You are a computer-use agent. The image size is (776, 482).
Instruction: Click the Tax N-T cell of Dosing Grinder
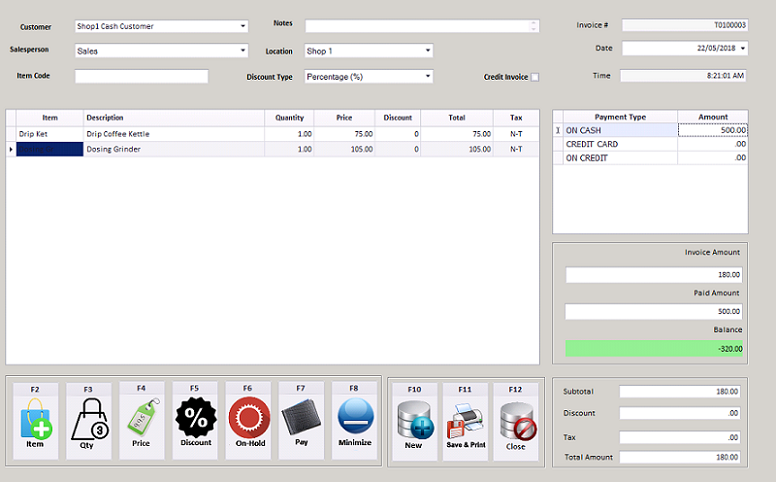click(x=516, y=149)
